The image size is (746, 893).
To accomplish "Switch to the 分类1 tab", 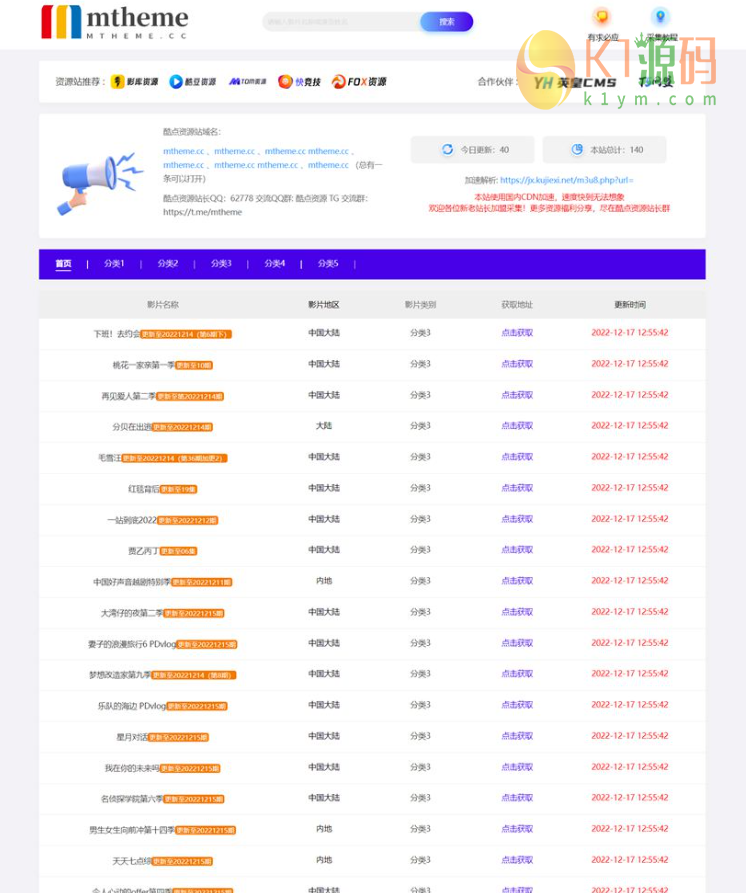I will 114,264.
